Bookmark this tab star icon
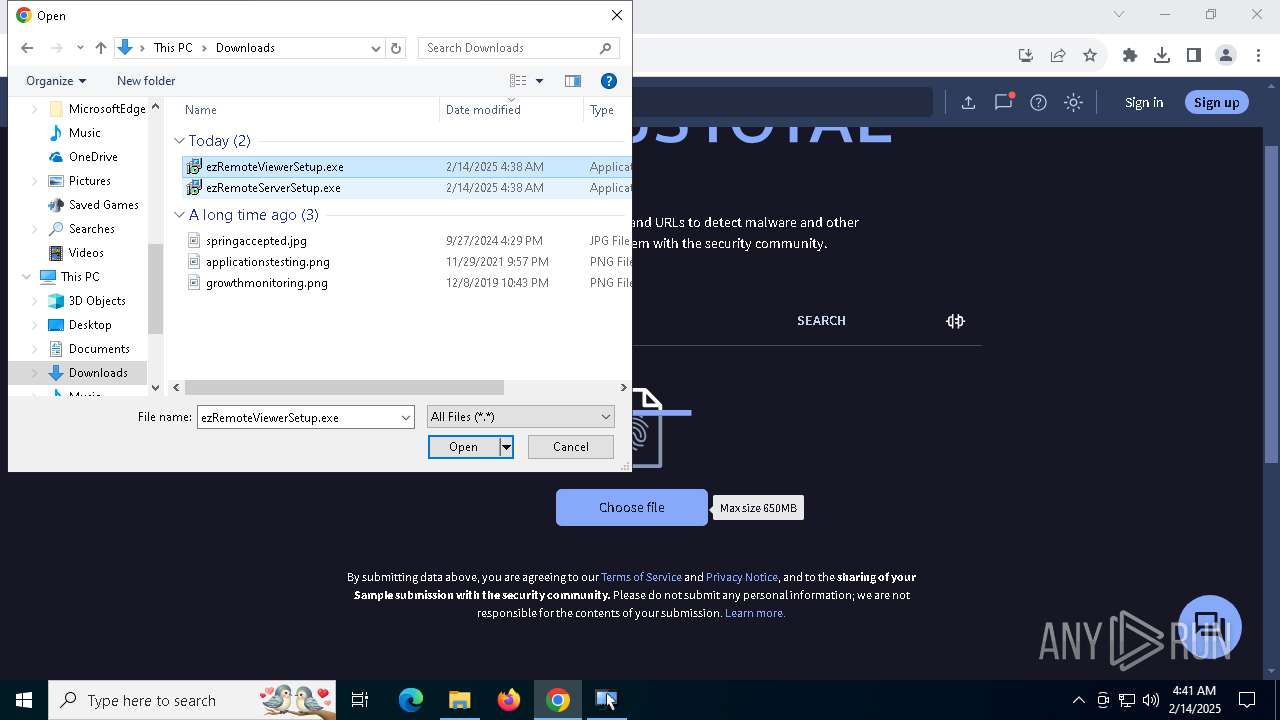The width and height of the screenshot is (1280, 720). 1090,55
